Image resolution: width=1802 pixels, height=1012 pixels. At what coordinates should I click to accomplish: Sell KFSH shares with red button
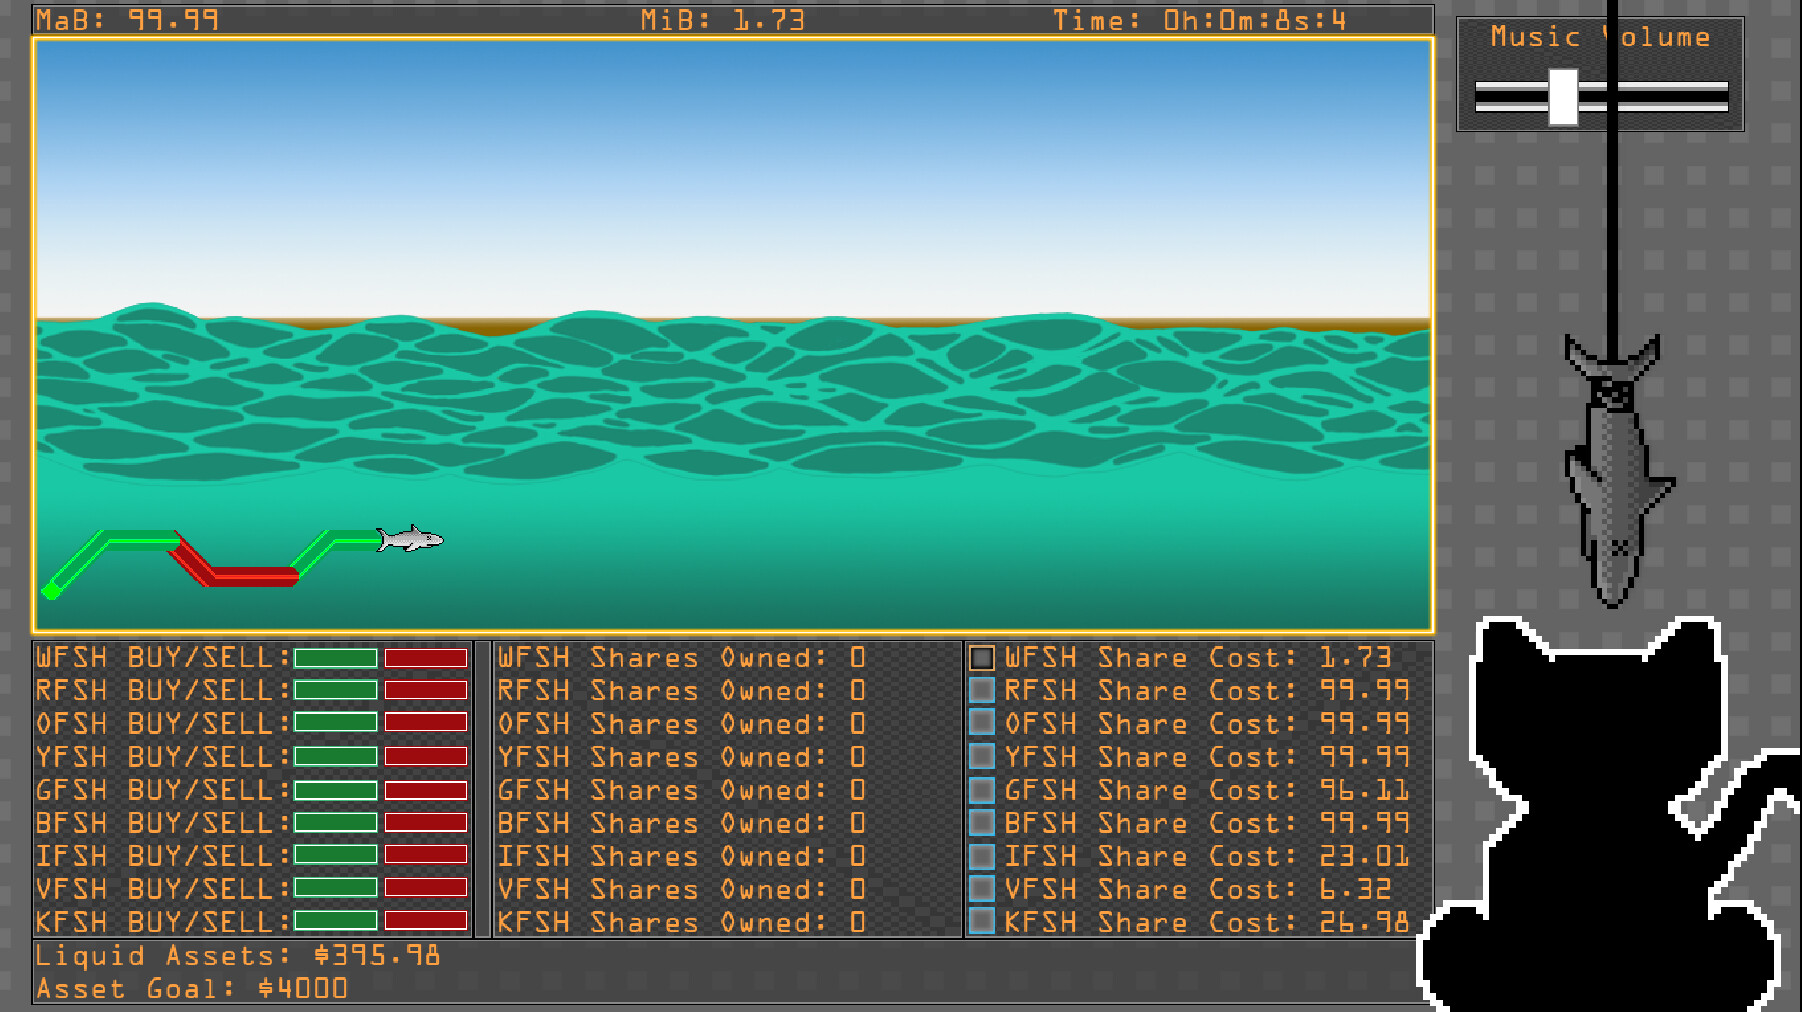(426, 921)
